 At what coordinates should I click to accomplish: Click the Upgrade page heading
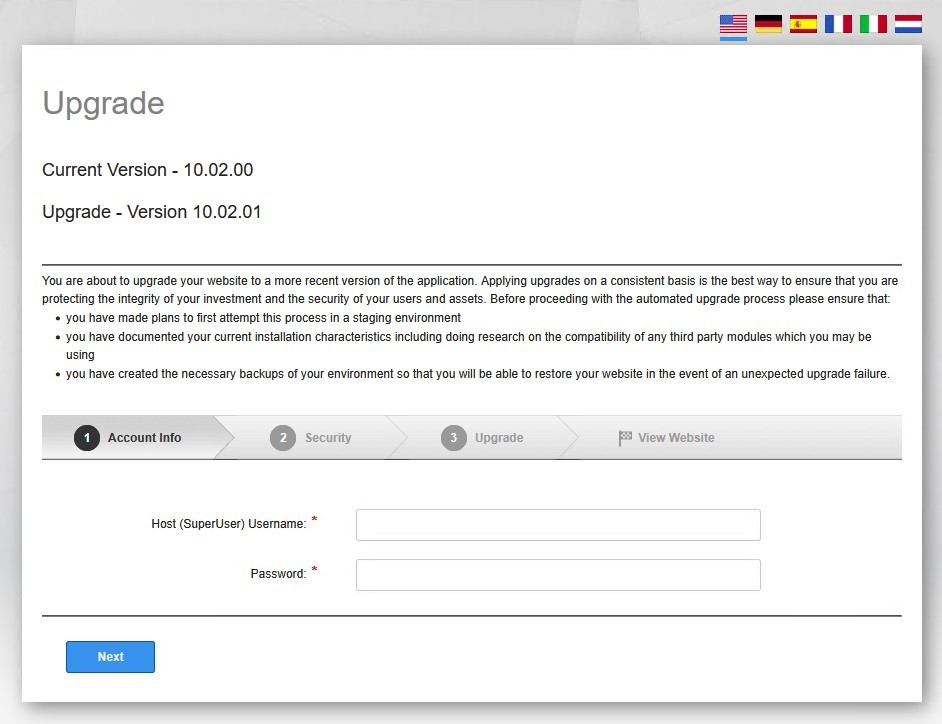(103, 103)
